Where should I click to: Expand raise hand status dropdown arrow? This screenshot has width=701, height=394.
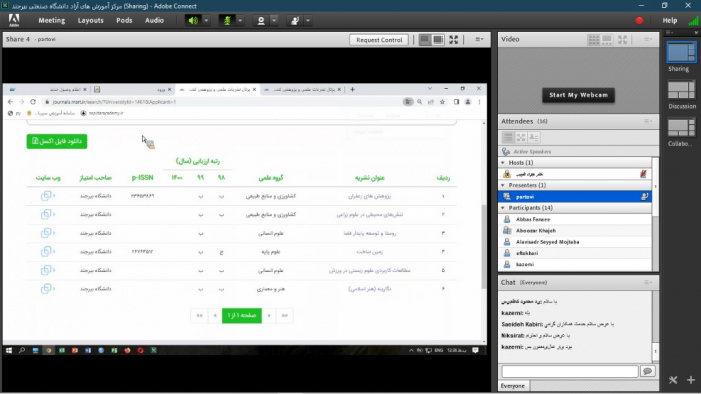click(308, 21)
